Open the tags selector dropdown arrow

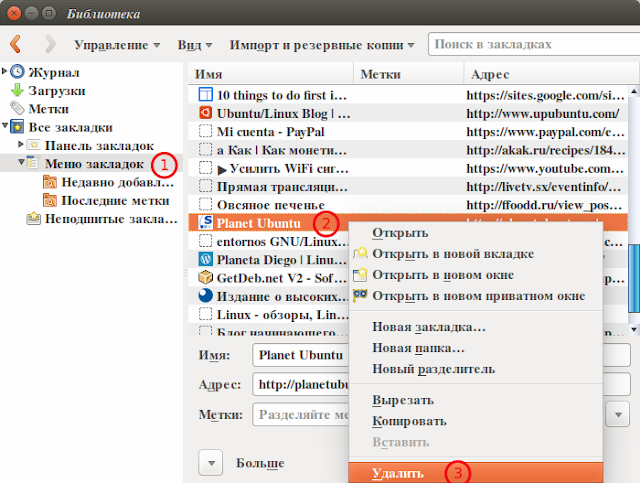618,414
